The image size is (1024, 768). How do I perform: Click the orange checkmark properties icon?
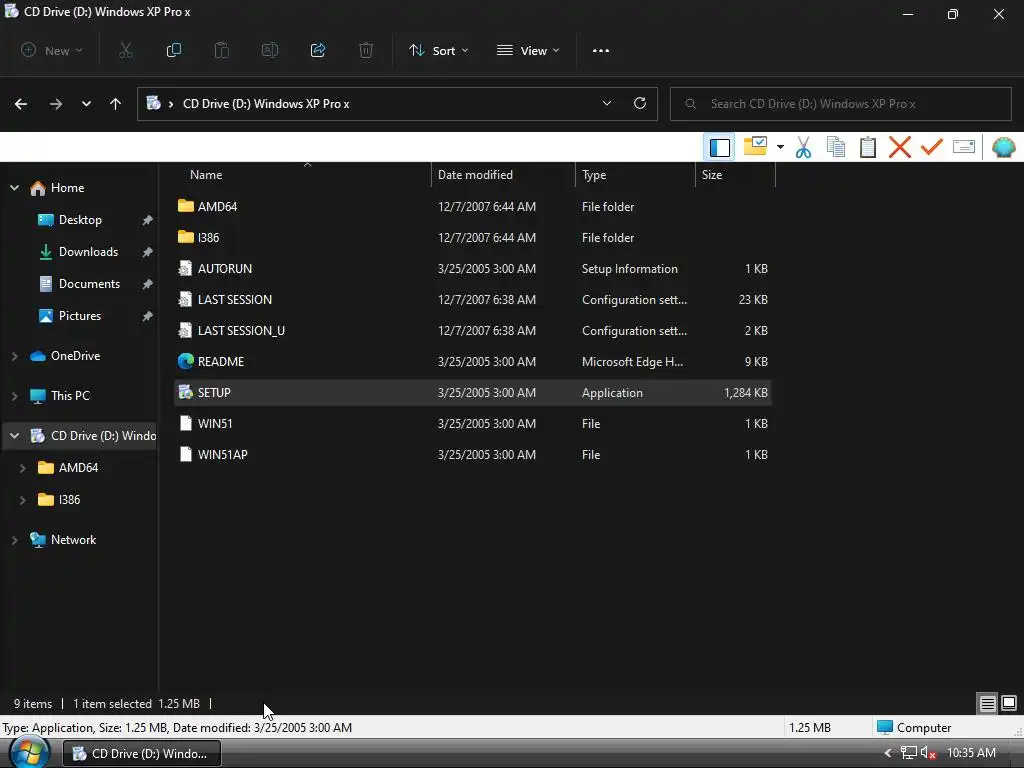932,147
